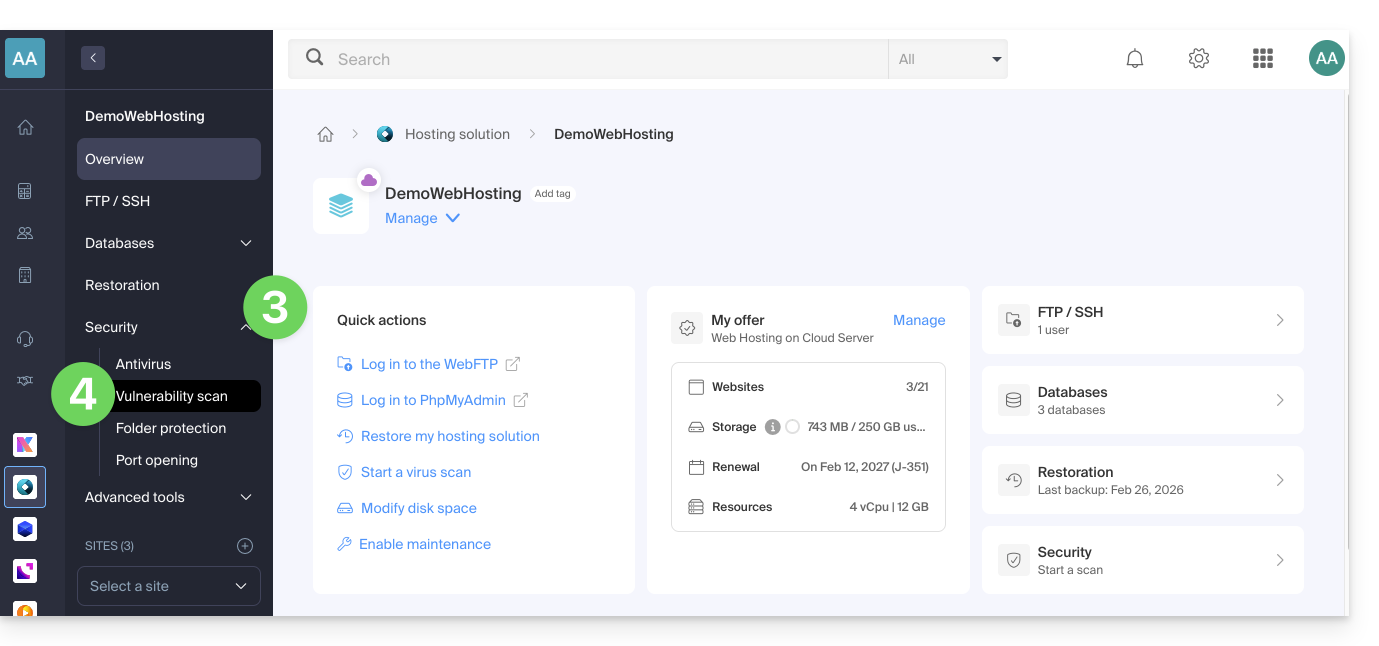Click the Log in to PhpMyAdmin link
The image size is (1379, 646).
[x=433, y=400]
